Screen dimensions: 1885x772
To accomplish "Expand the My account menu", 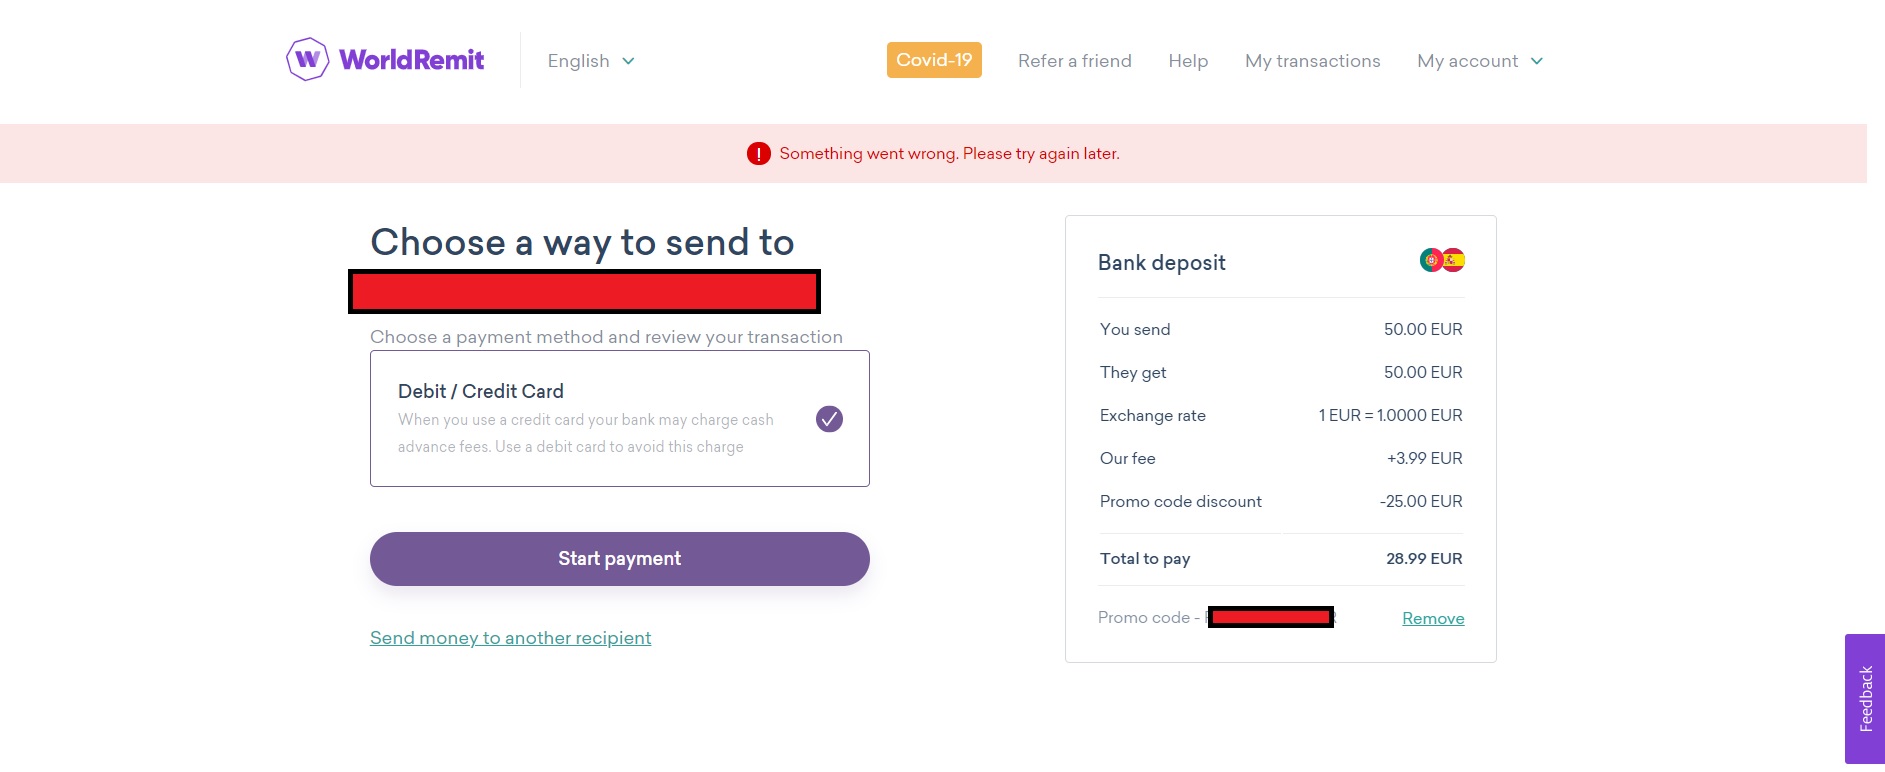I will (x=1467, y=61).
